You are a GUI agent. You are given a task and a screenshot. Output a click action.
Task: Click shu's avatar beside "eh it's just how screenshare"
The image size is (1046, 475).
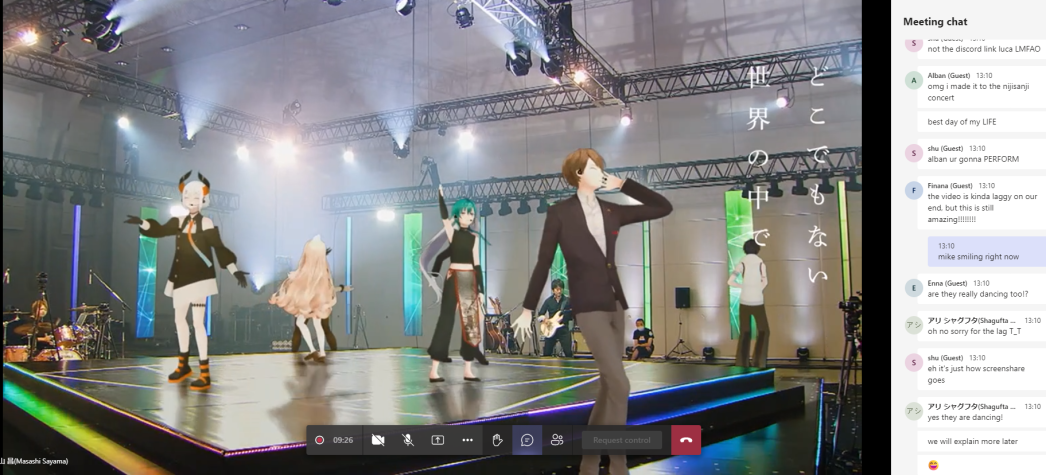(913, 362)
